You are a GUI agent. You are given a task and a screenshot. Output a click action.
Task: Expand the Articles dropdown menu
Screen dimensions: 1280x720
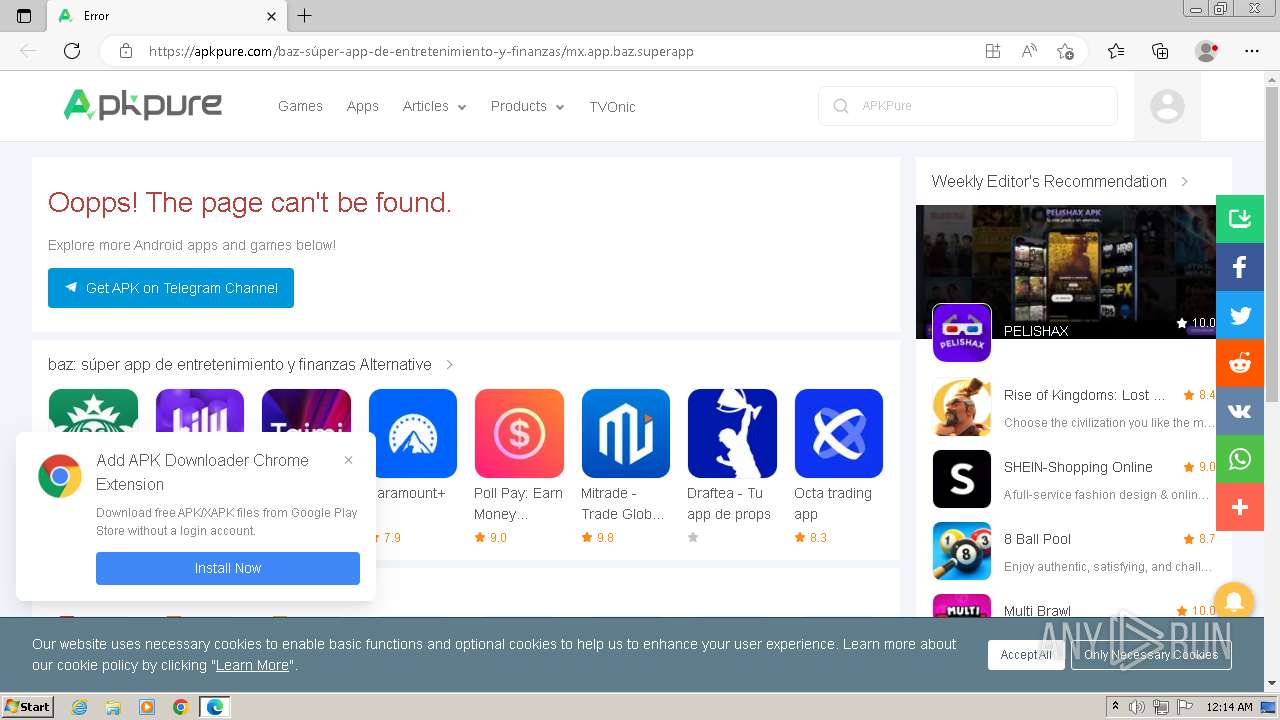click(x=434, y=106)
